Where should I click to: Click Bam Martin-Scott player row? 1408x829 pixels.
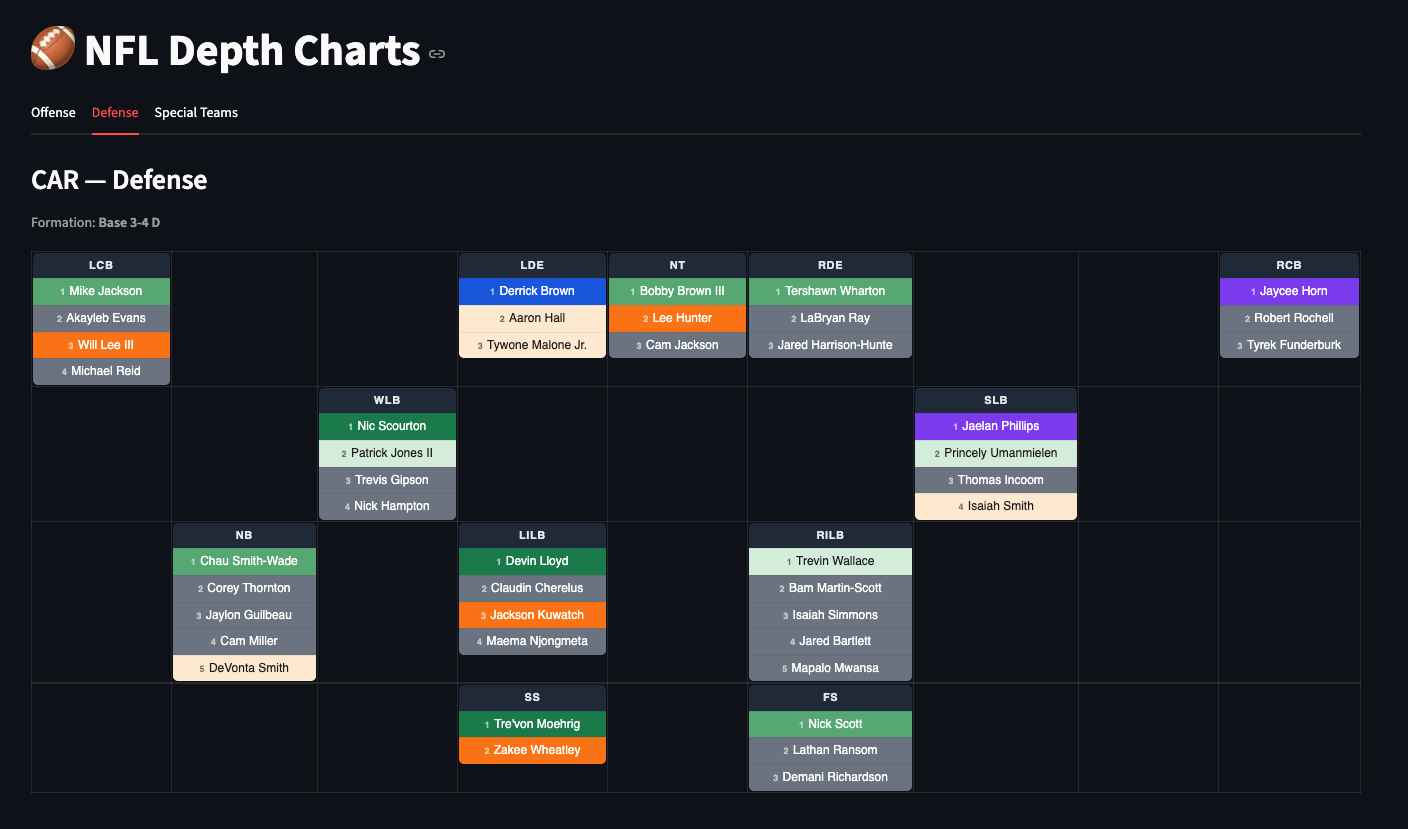tap(830, 588)
